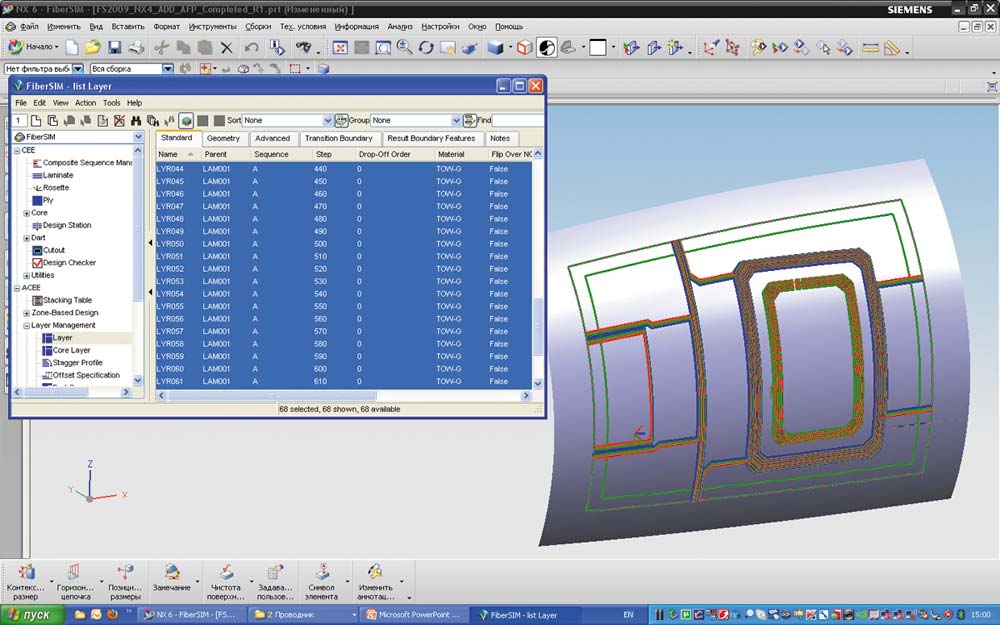This screenshot has height=625, width=1000.
Task: Click the Delete X icon in NX toolbar
Action: (x=226, y=48)
